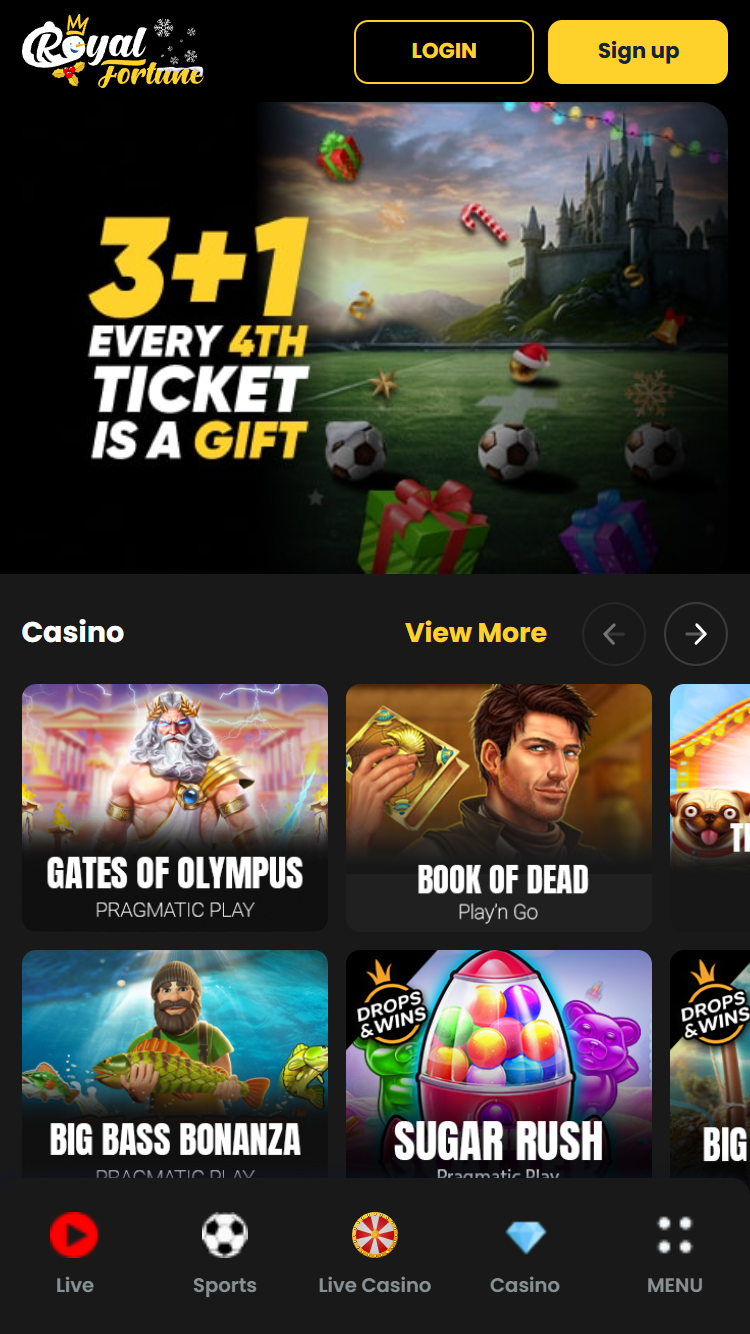Click the LOGIN button
Viewport: 750px width, 1334px height.
(444, 51)
